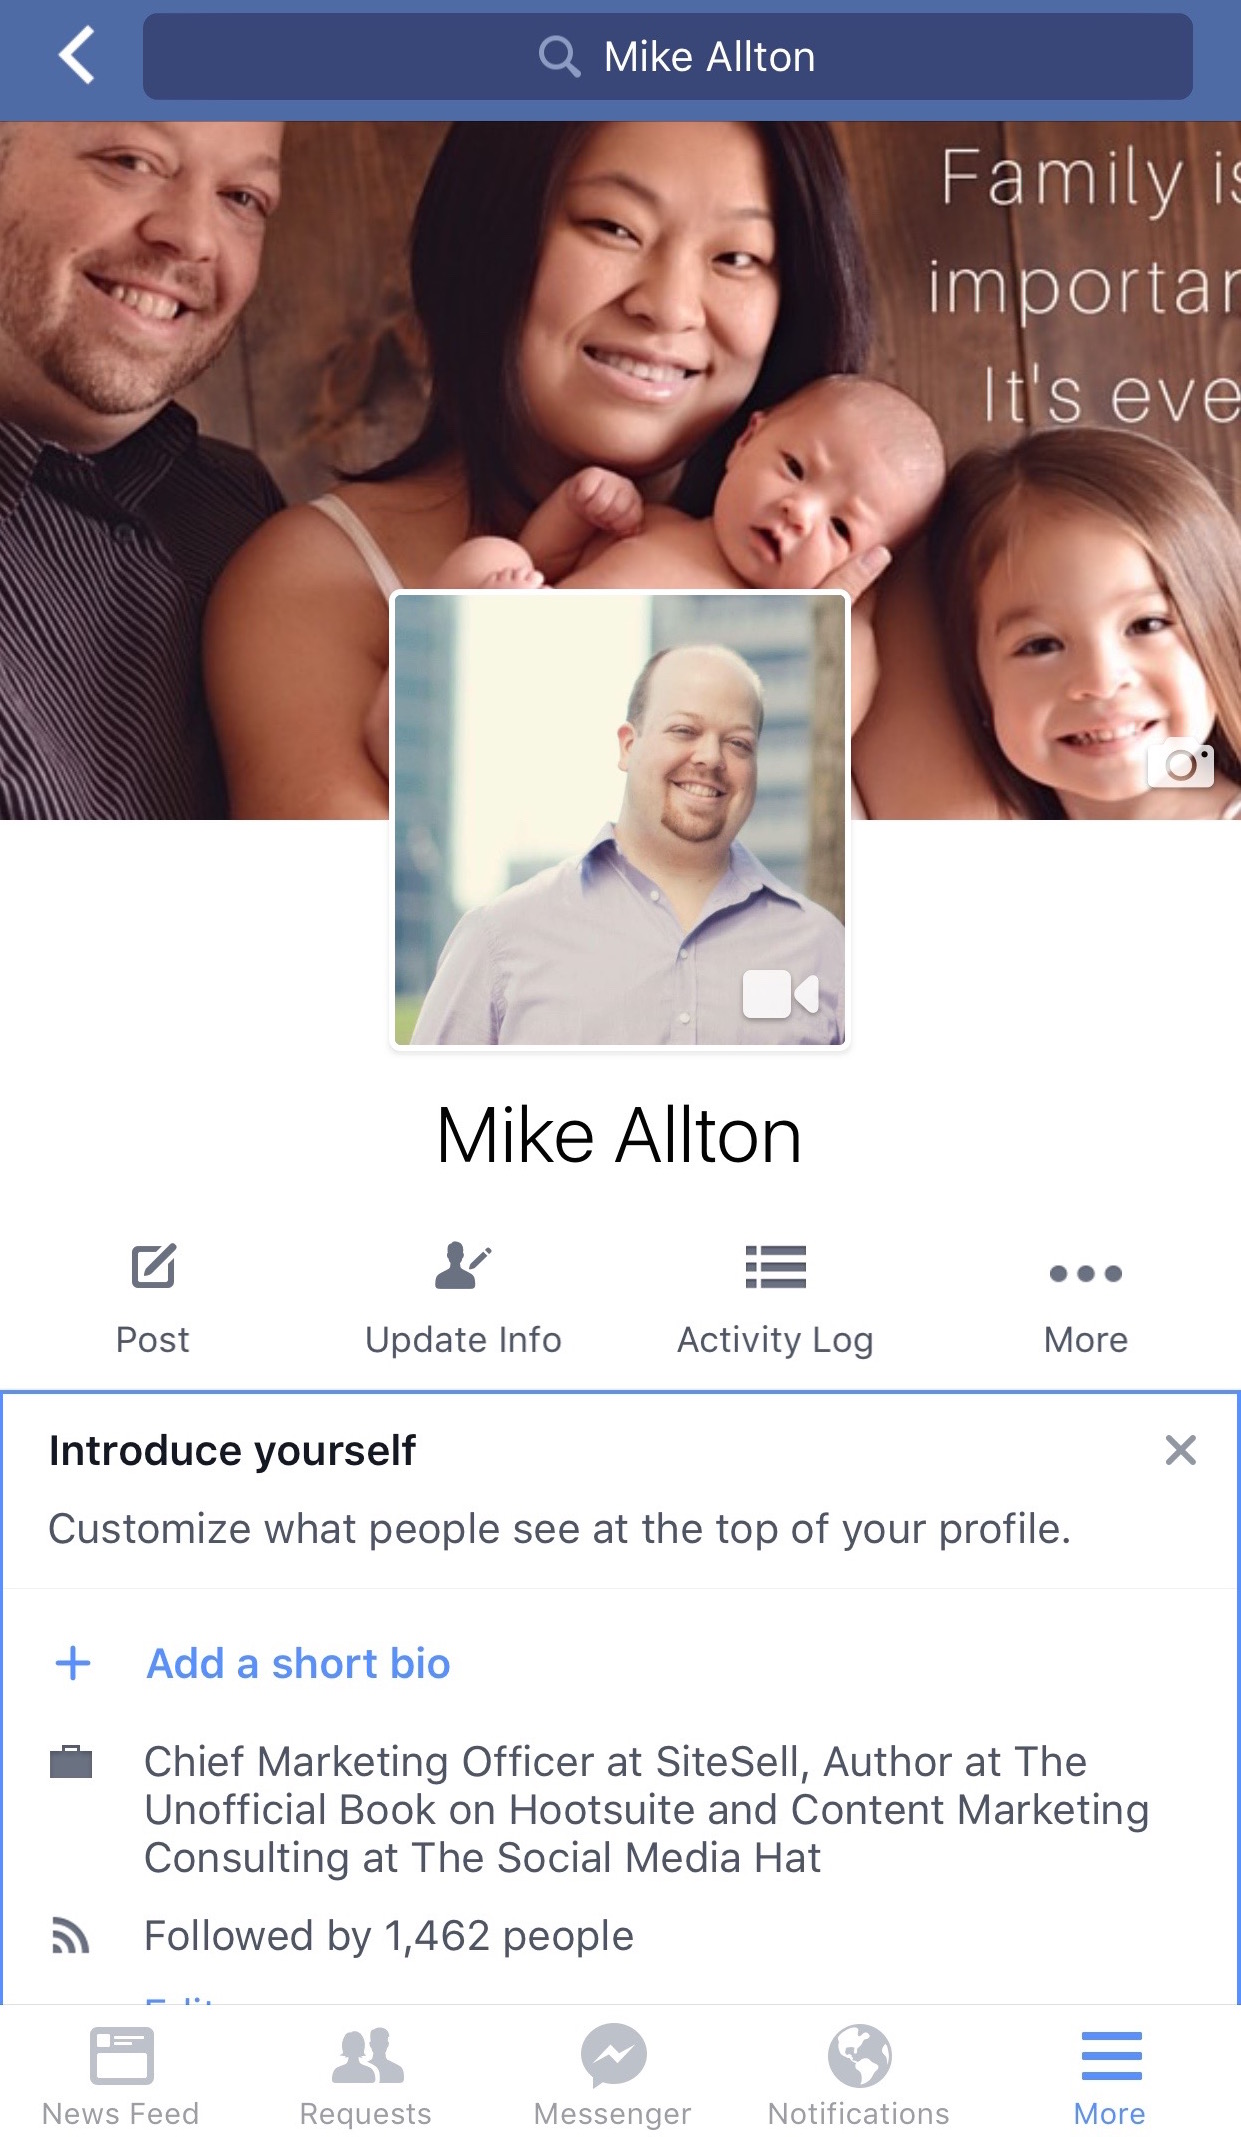Dismiss the Introduce yourself card

[1180, 1450]
